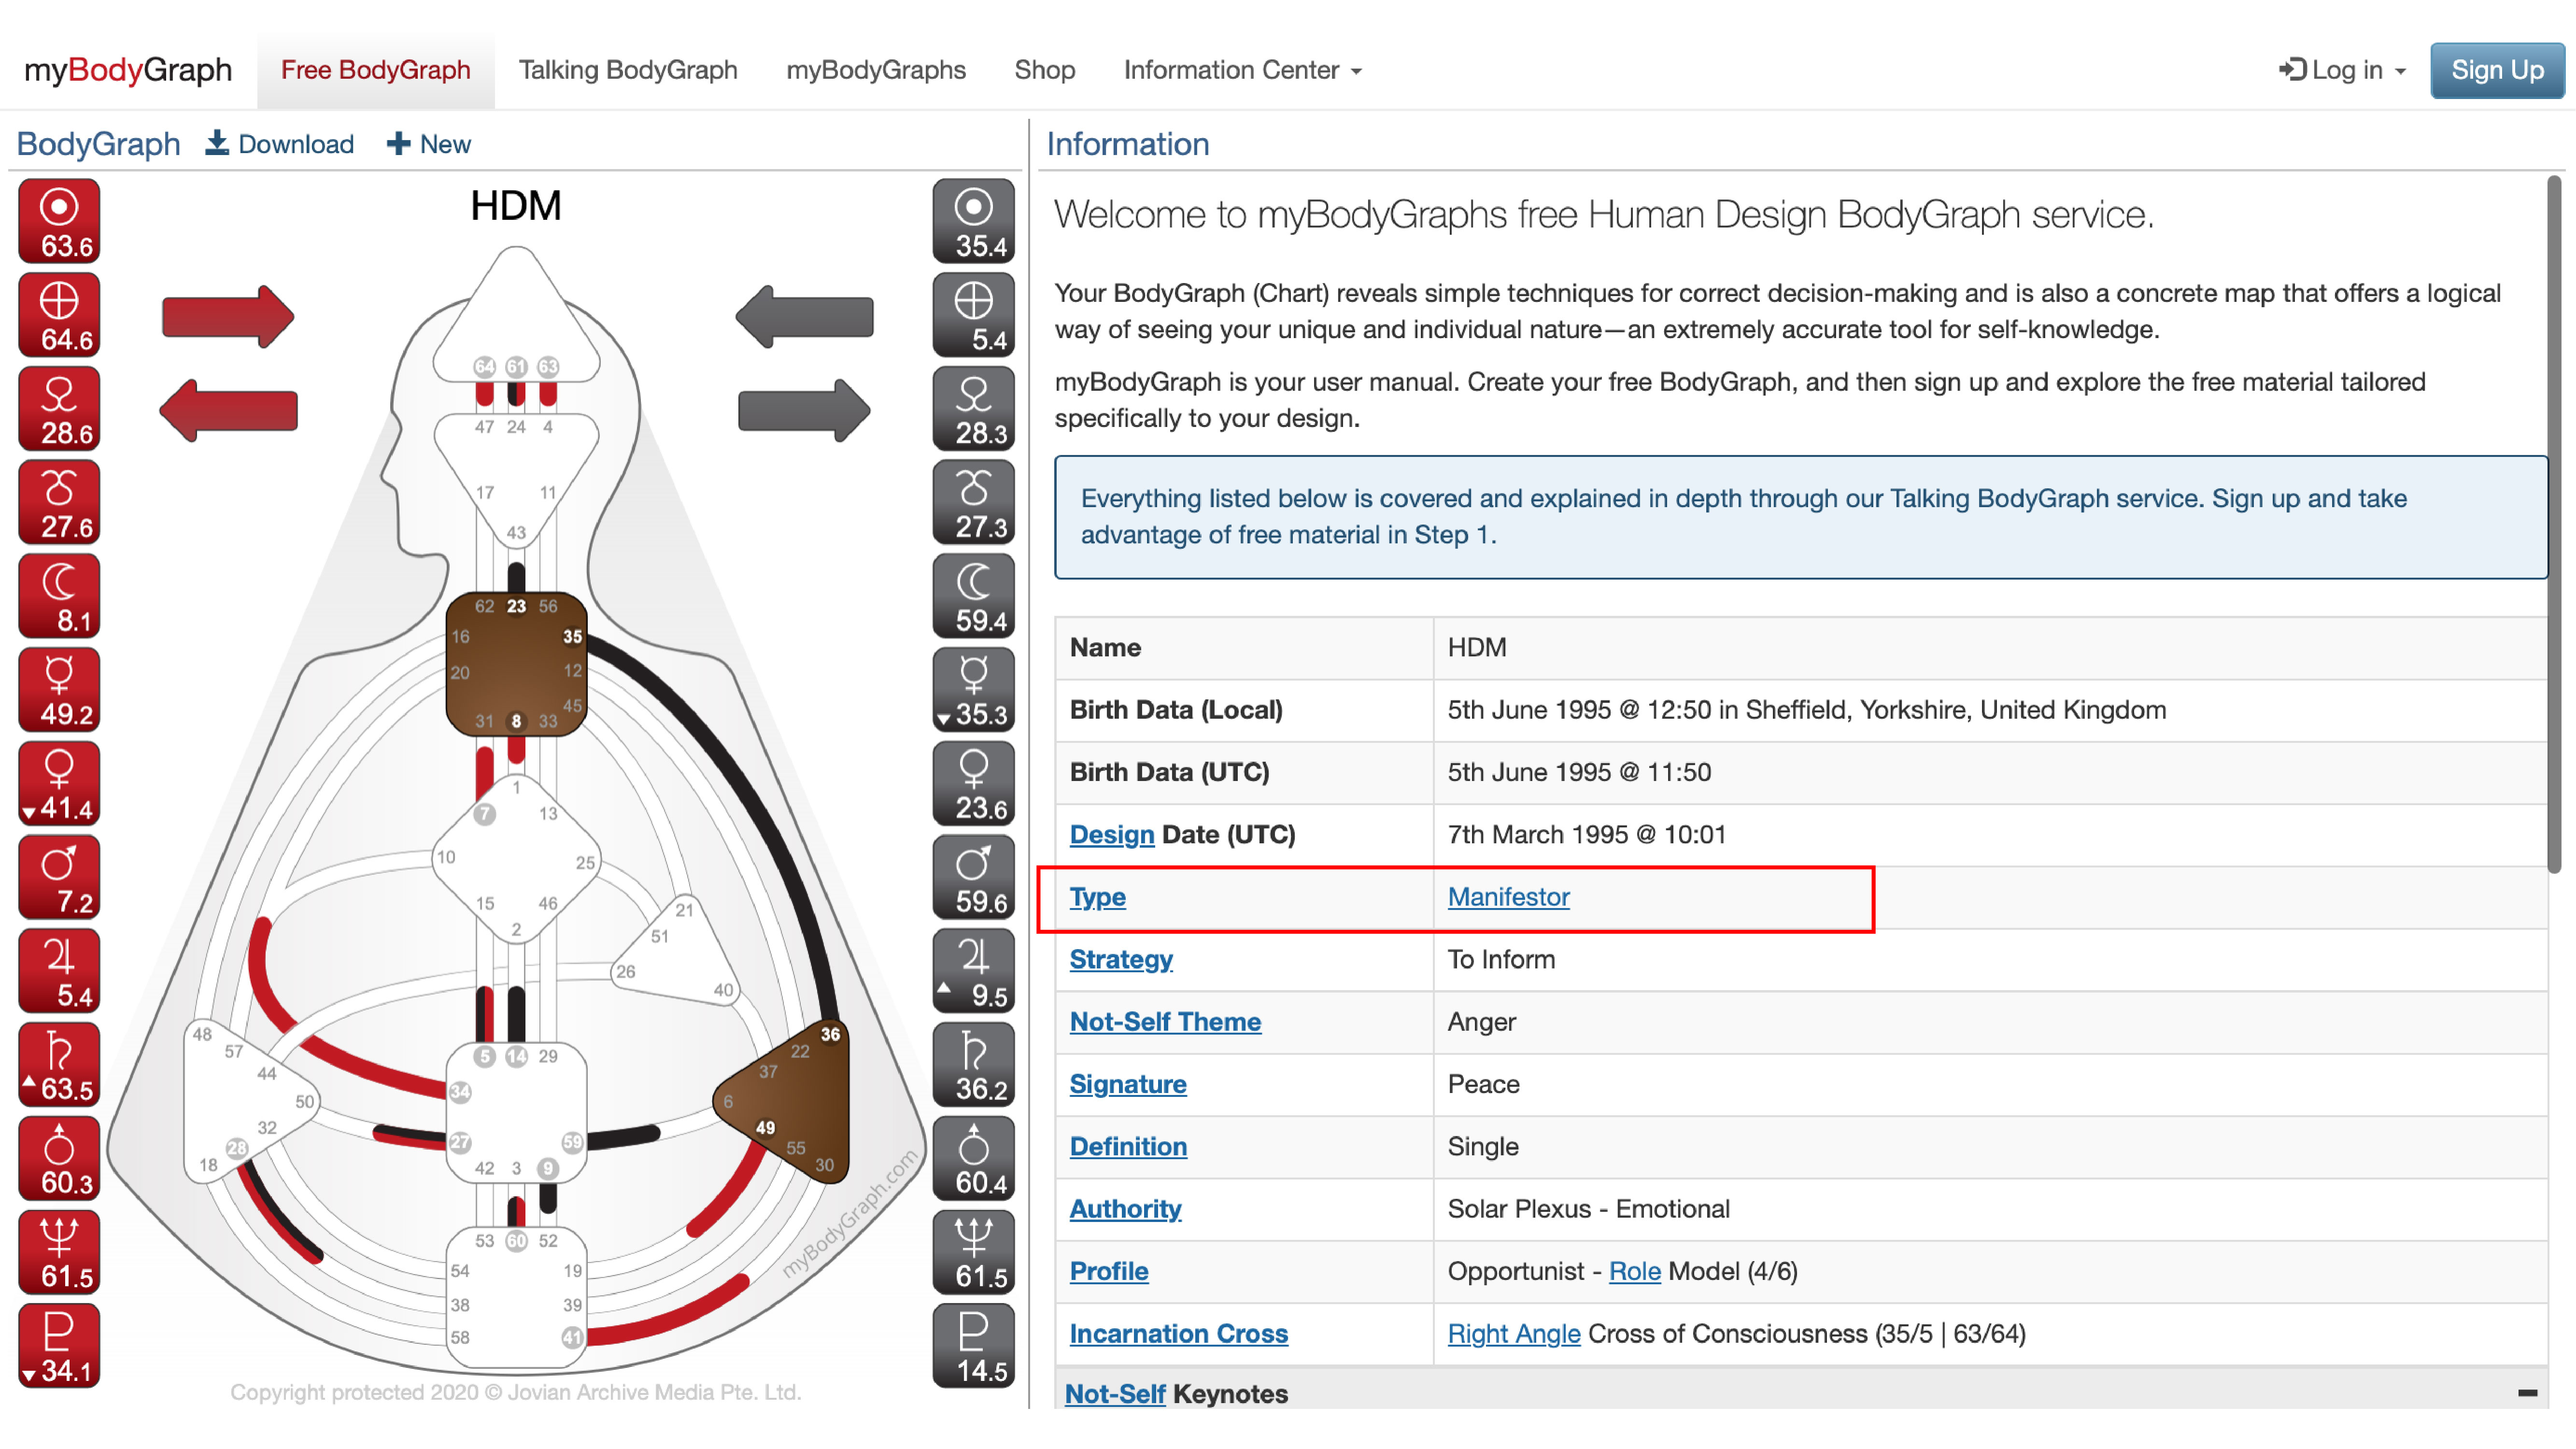
Task: Expand the Log in dropdown
Action: coord(2342,70)
